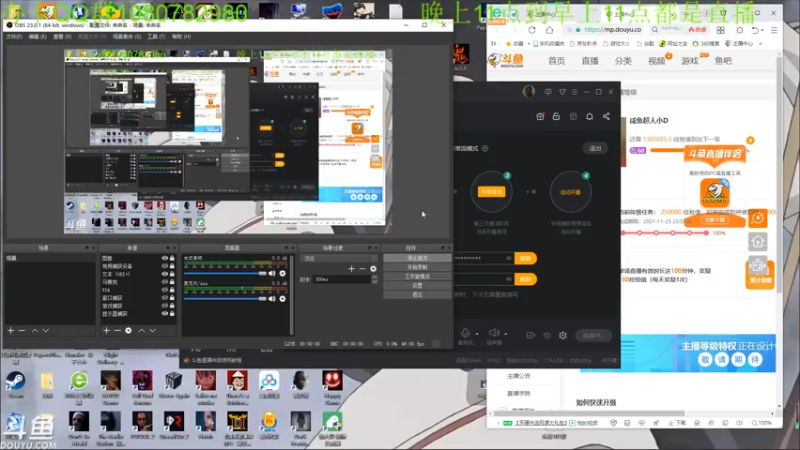Viewport: 800px width, 450px height.
Task: Move source down in sources panel
Action: 153,331
